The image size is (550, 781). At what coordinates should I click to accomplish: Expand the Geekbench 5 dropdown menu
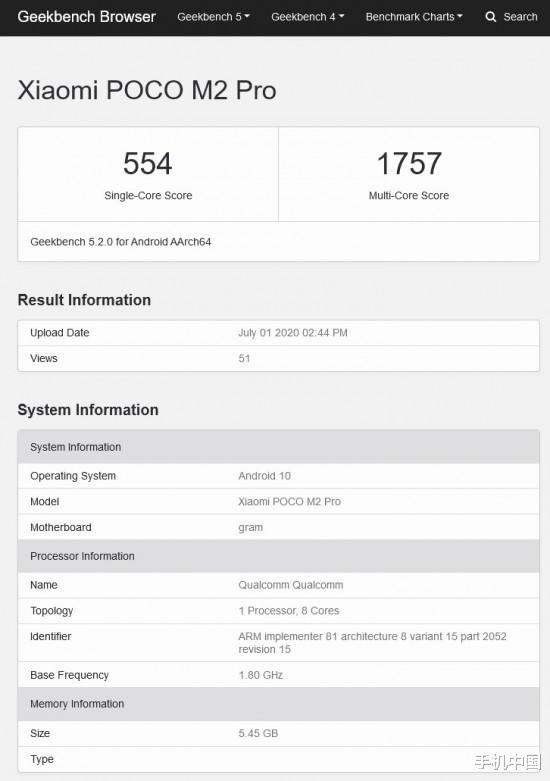click(213, 16)
